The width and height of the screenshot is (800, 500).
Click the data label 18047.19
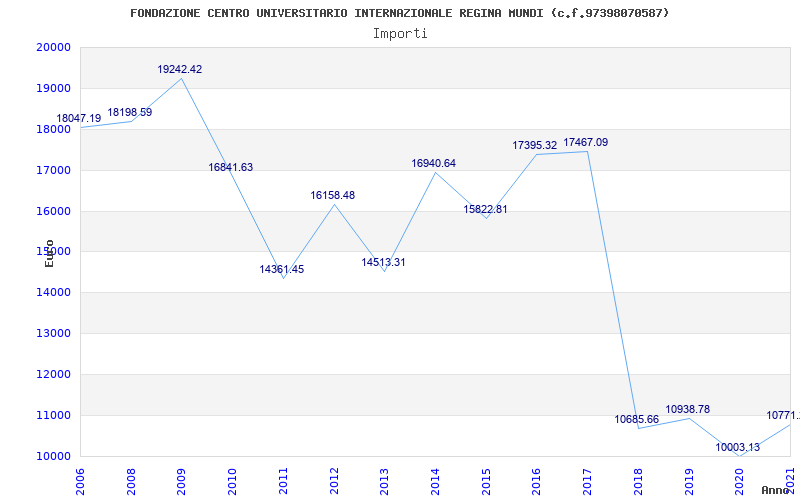click(79, 118)
